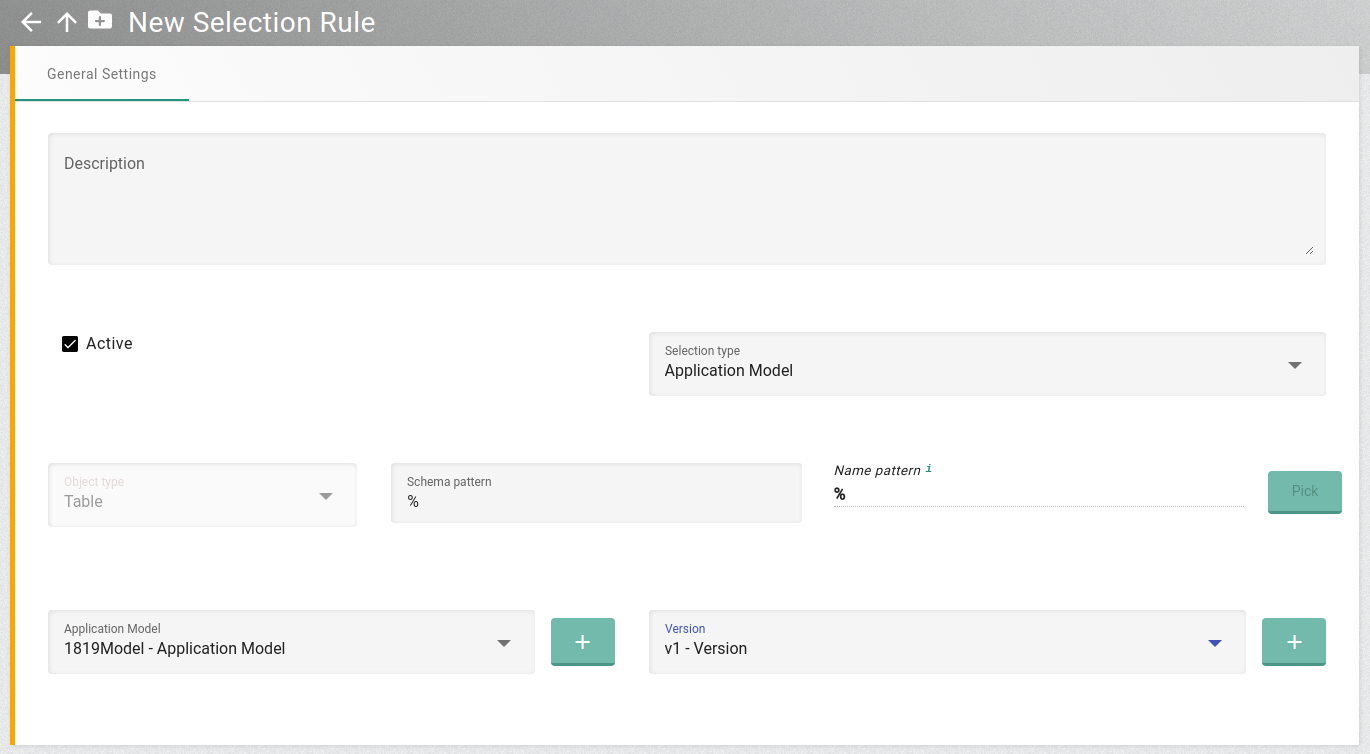
Task: Switch to the General Settings tab
Action: point(101,73)
